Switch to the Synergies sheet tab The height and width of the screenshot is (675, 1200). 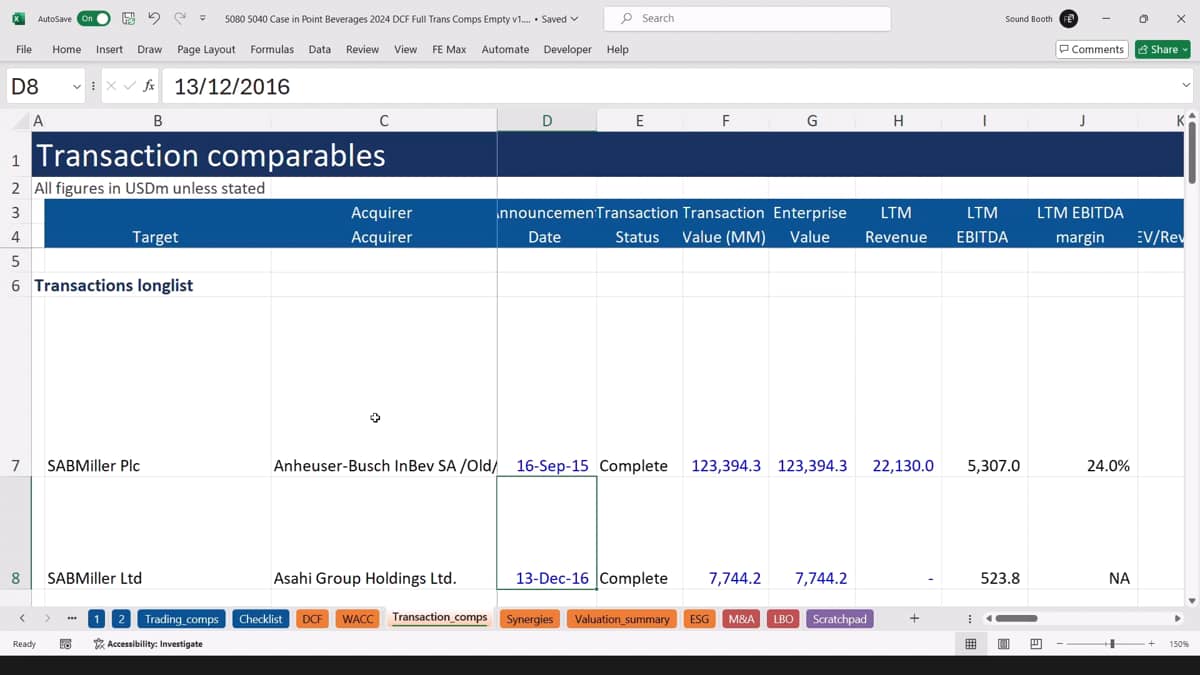[x=530, y=619]
